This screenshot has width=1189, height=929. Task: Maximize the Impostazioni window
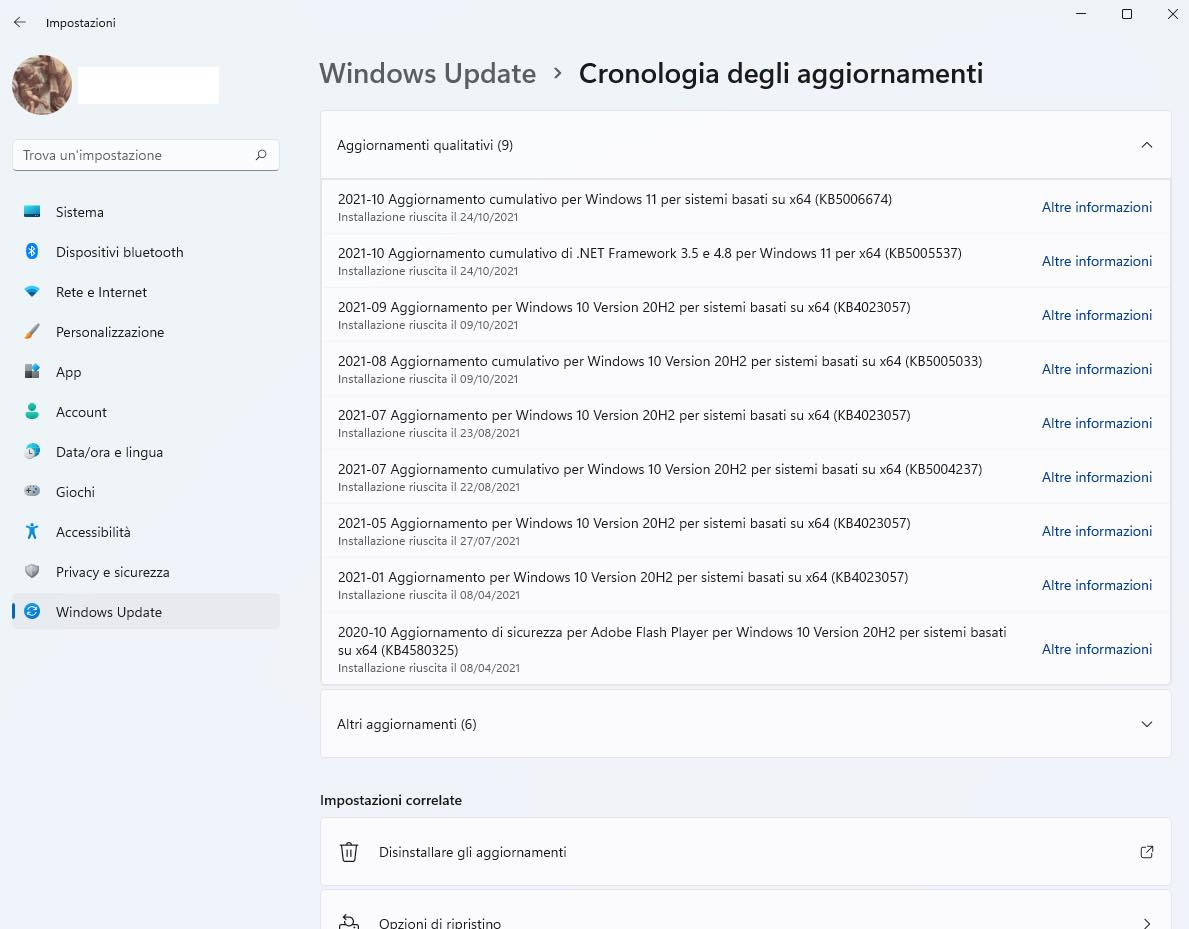1127,14
